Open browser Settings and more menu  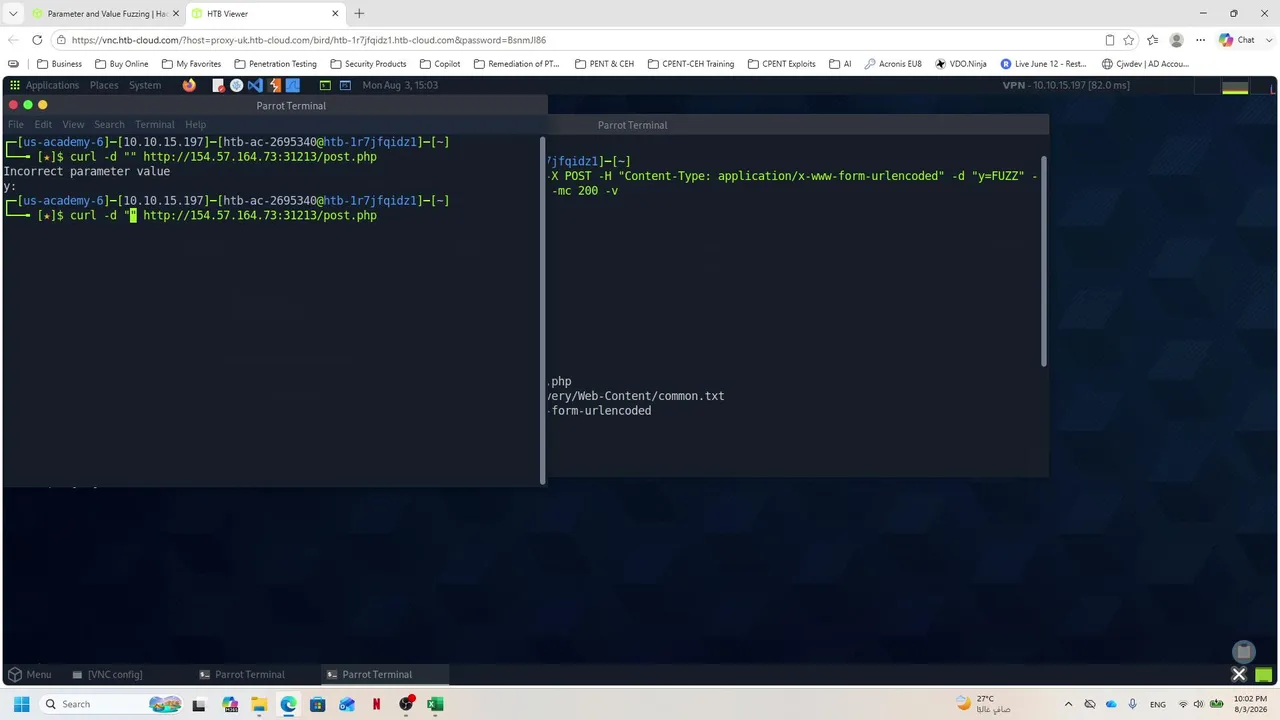tap(1200, 40)
